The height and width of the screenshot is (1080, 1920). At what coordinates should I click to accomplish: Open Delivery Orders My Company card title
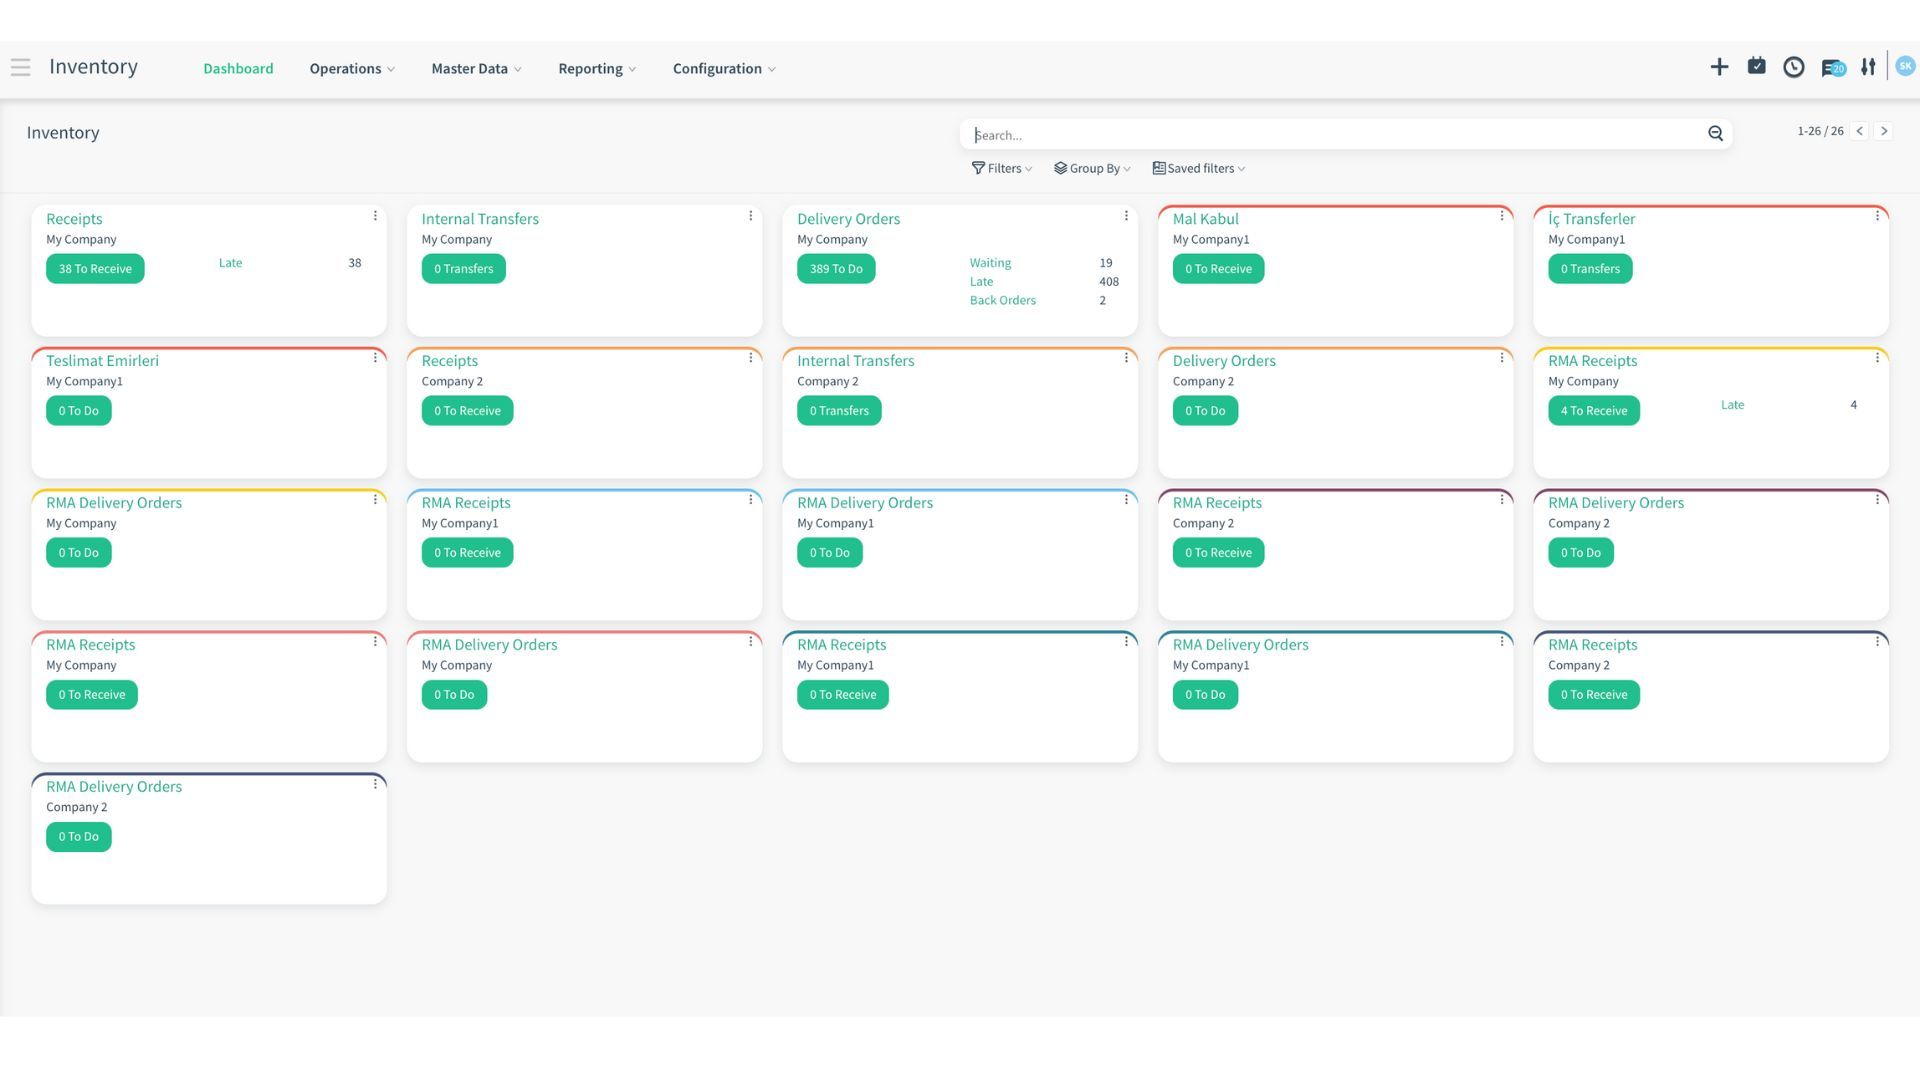848,219
